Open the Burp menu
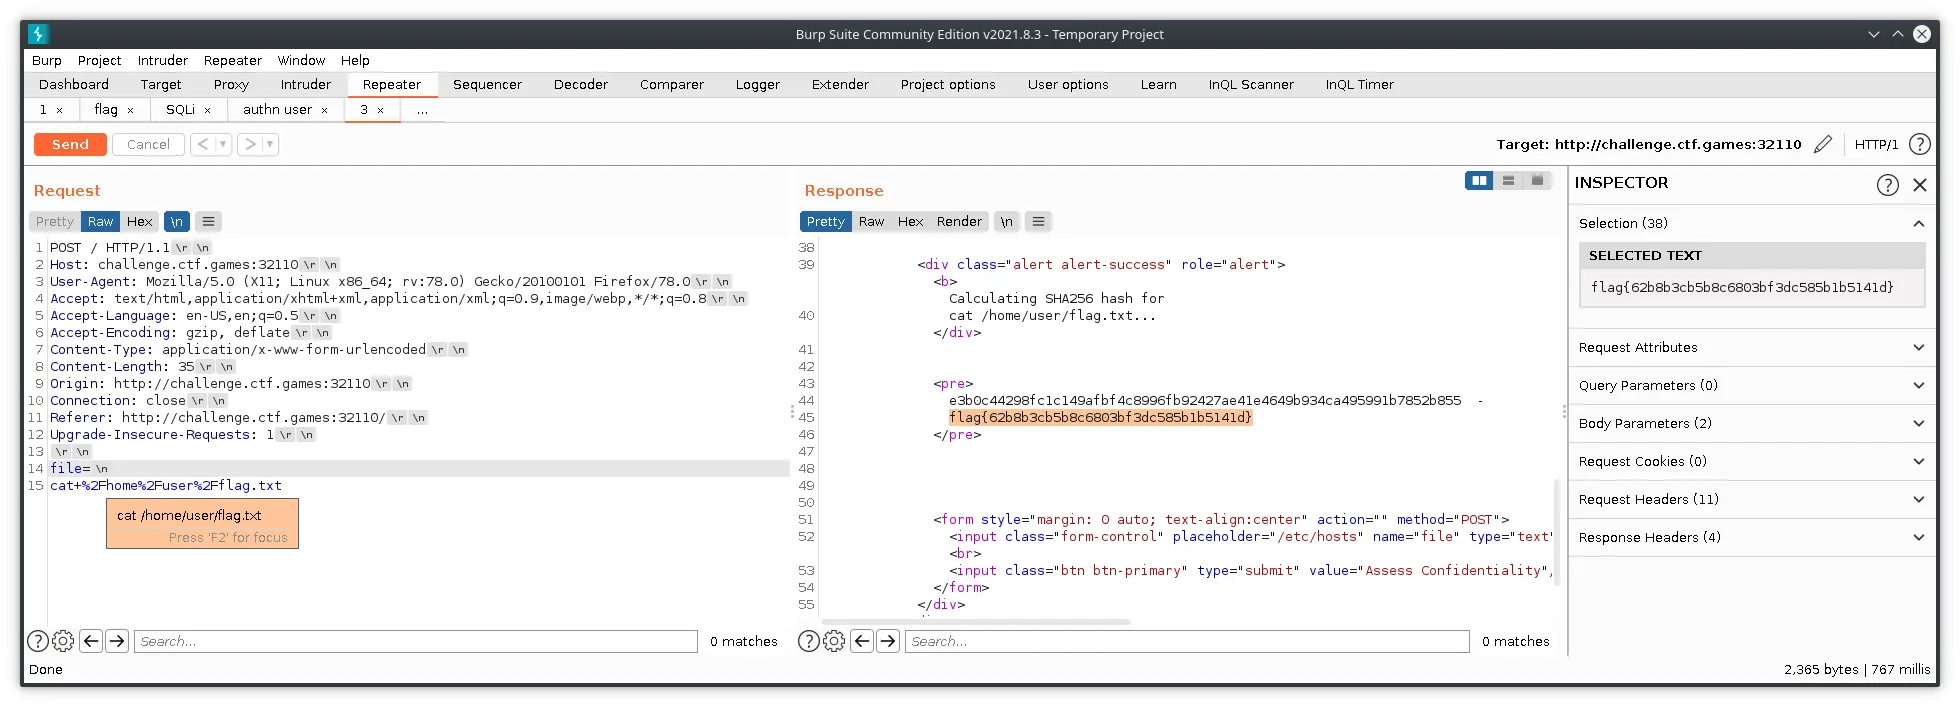Screen dimensions: 1960x707 tap(47, 60)
